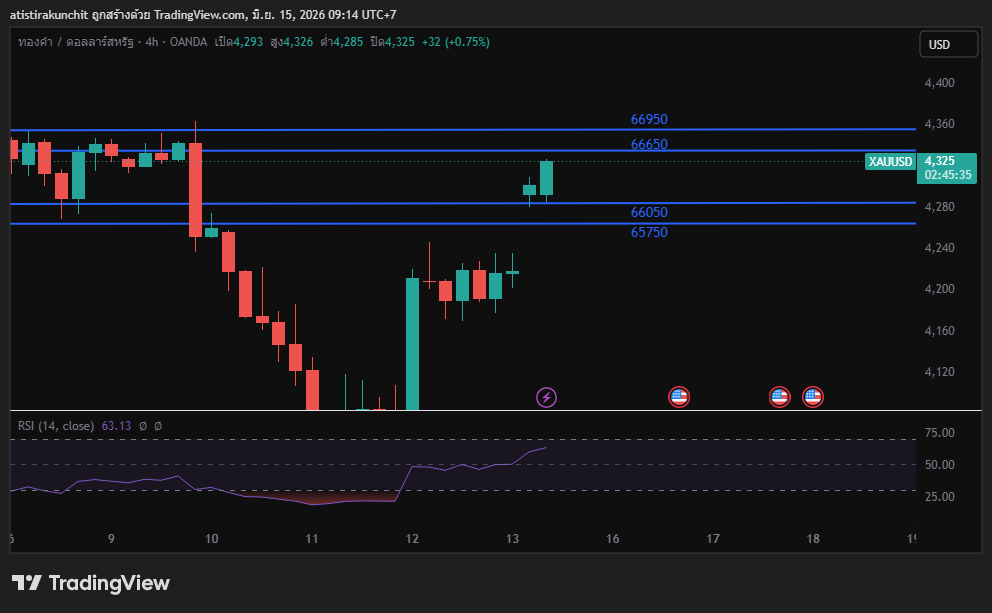
Task: Click the high value 4,326 in legend
Action: [298, 42]
